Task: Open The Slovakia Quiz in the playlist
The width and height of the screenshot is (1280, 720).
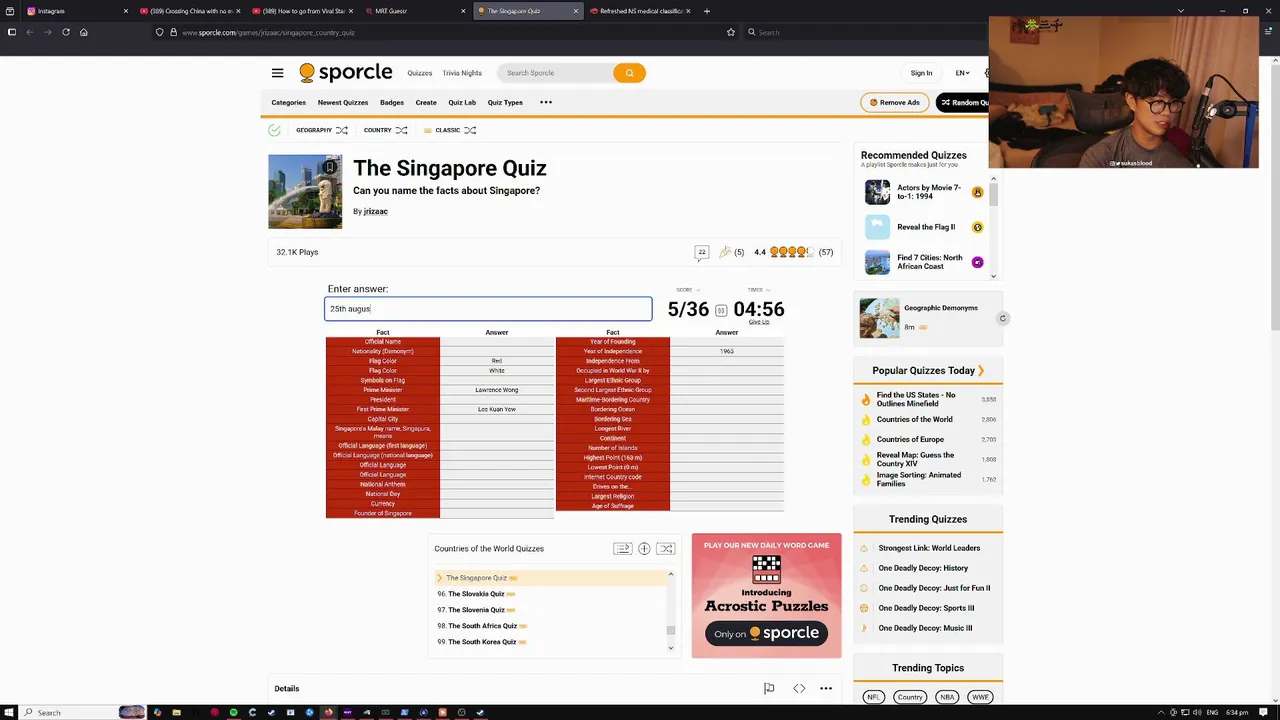Action: pos(476,594)
